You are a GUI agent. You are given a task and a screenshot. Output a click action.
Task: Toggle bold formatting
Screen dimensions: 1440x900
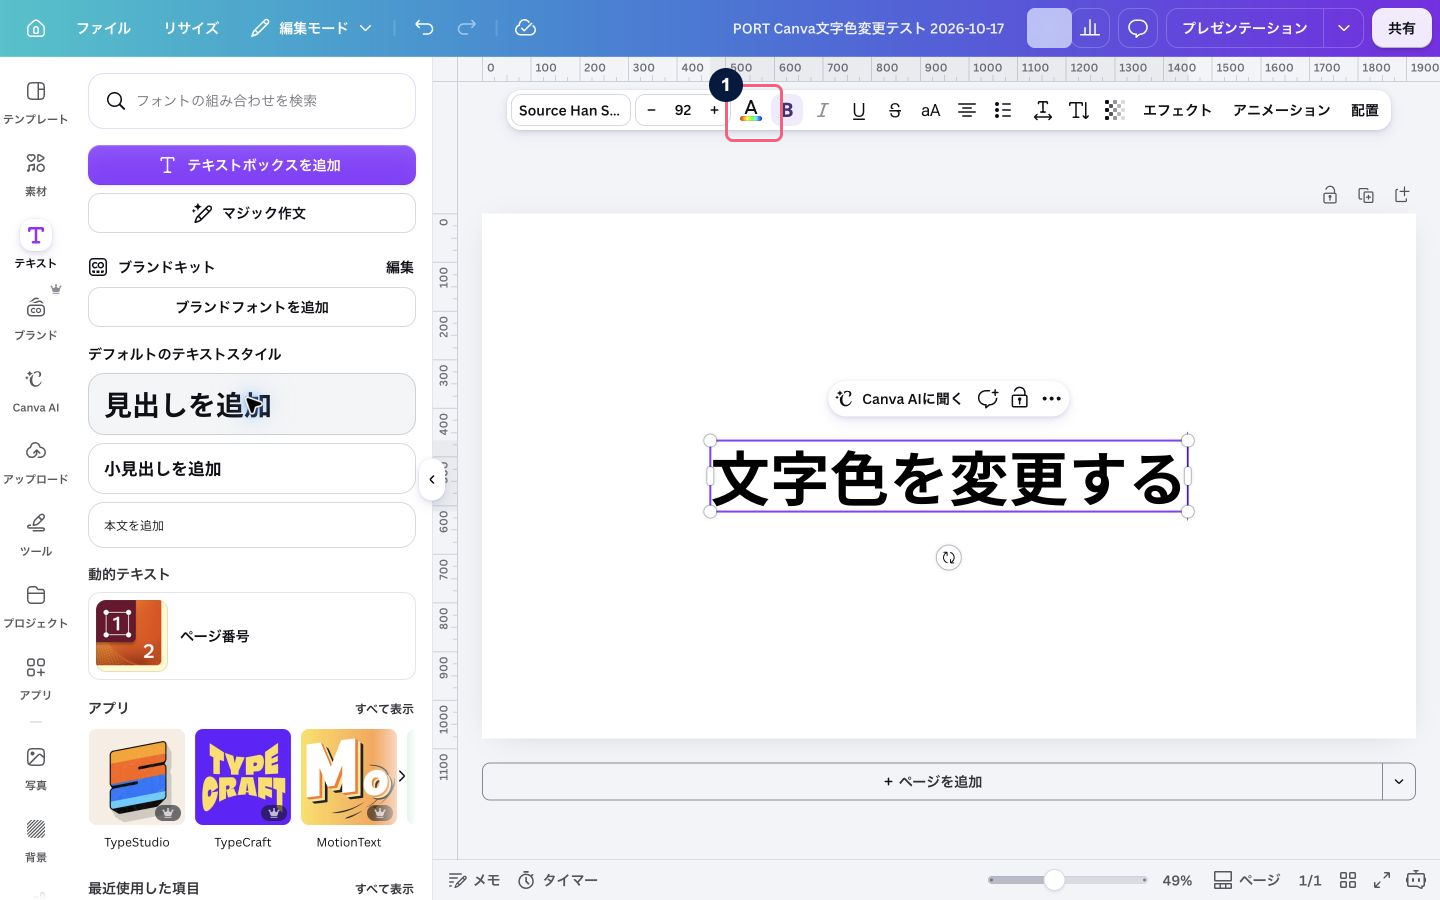787,110
